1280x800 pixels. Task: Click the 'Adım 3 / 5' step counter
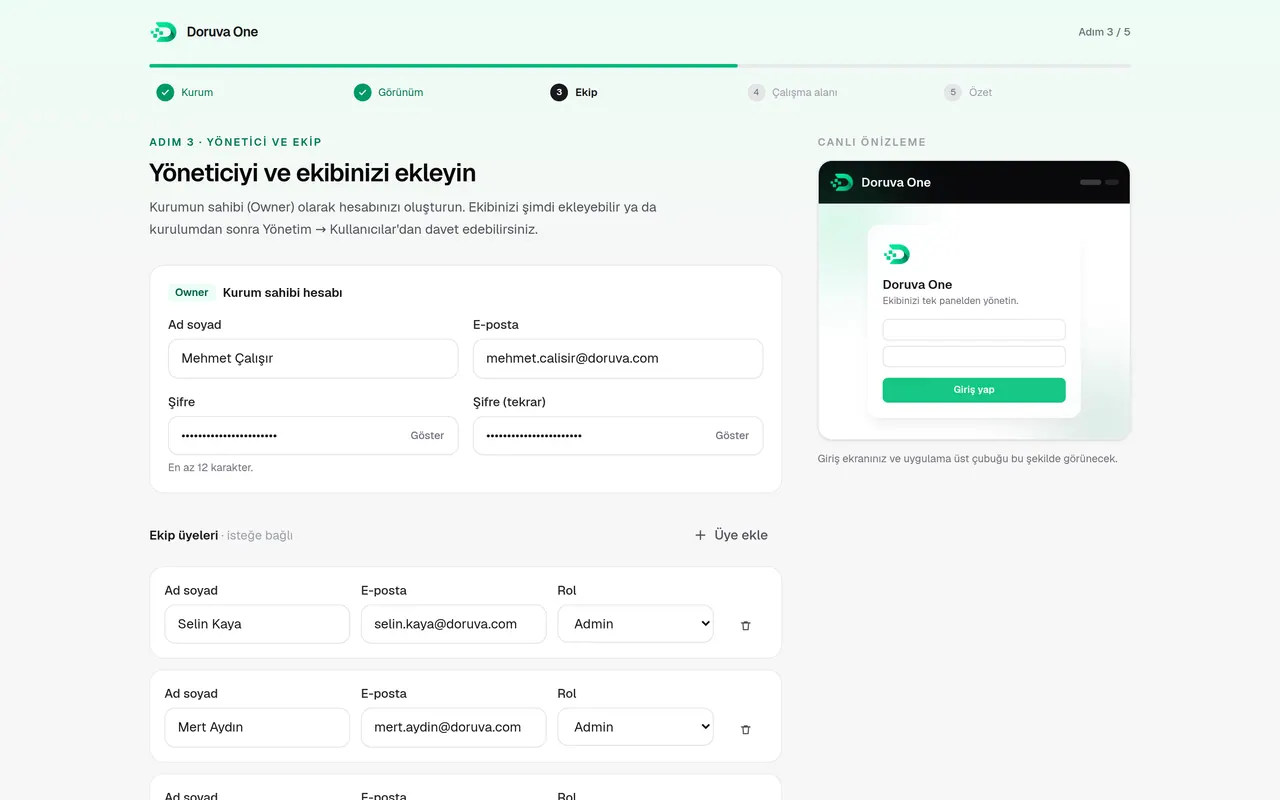[1104, 32]
